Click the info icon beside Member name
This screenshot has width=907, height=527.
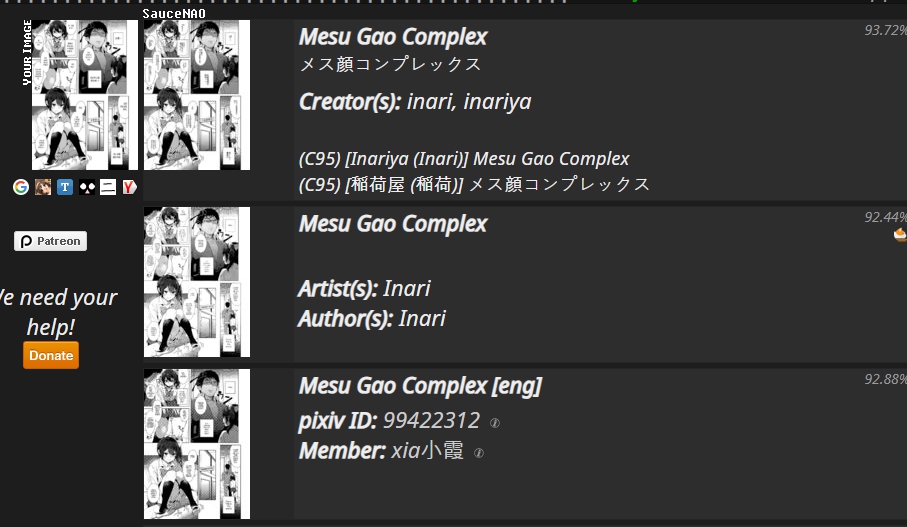[x=479, y=453]
